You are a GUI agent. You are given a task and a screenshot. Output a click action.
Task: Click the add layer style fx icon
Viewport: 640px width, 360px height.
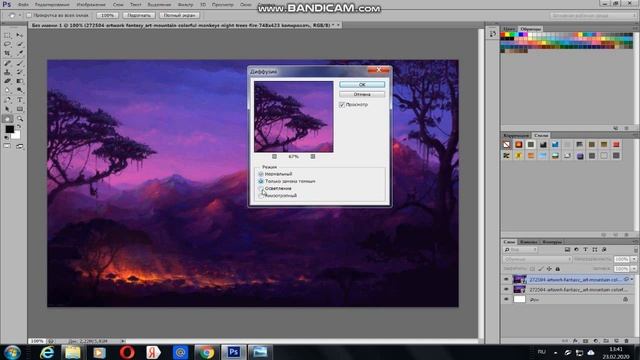(x=575, y=341)
